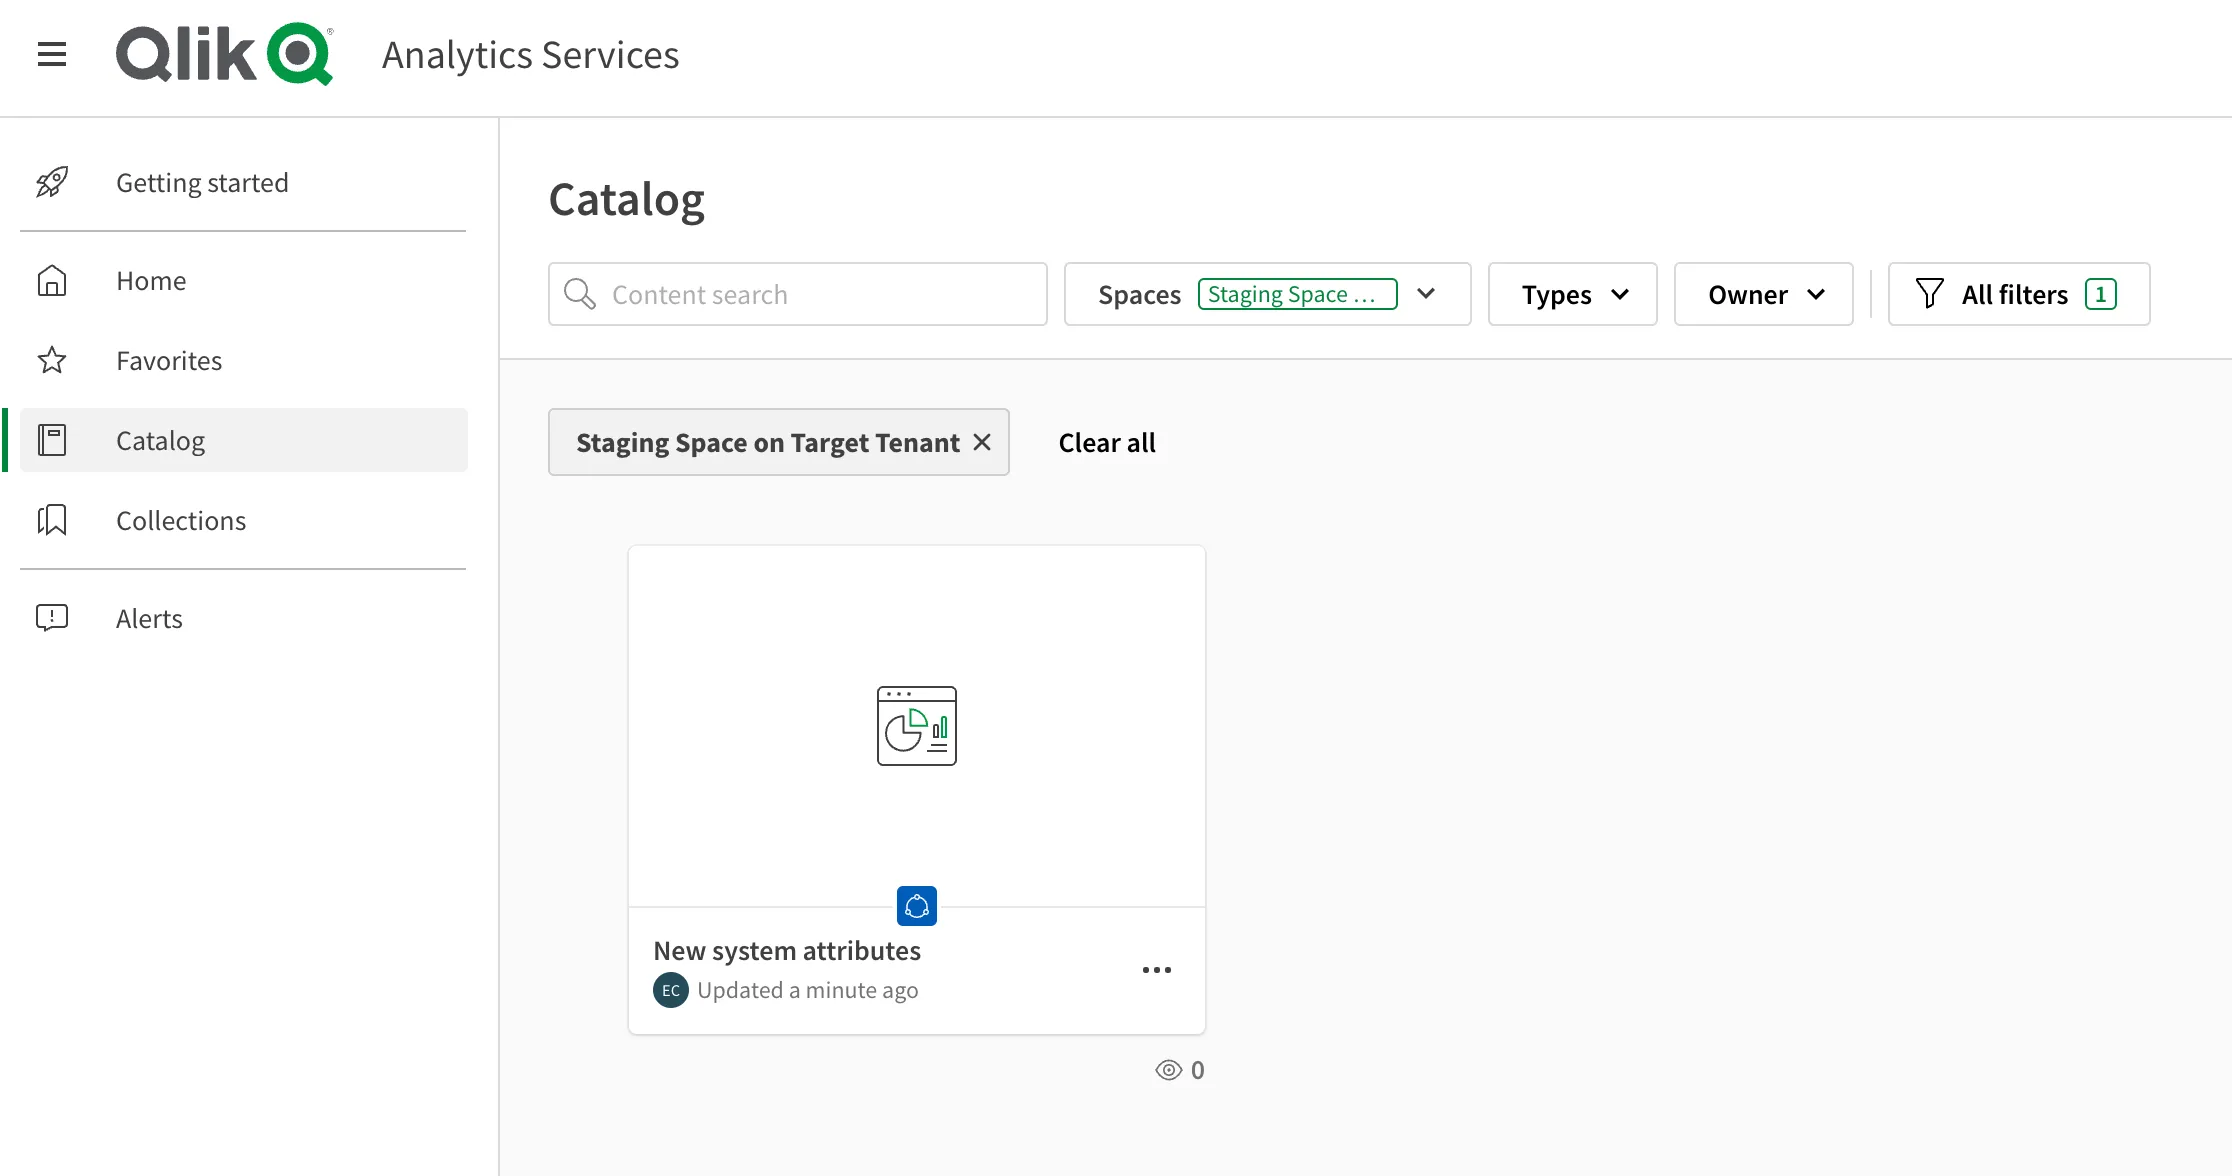Clear all active space filters
2232x1176 pixels.
1106,441
